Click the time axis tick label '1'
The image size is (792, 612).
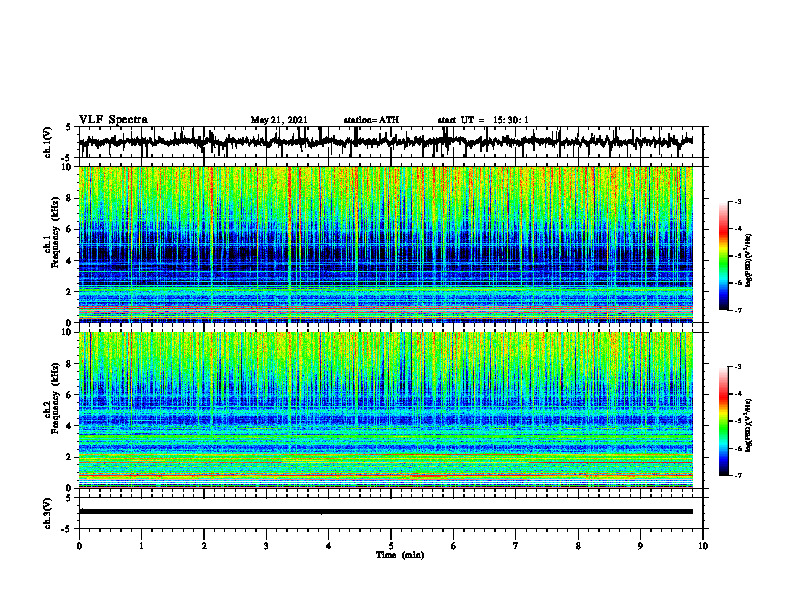(141, 546)
